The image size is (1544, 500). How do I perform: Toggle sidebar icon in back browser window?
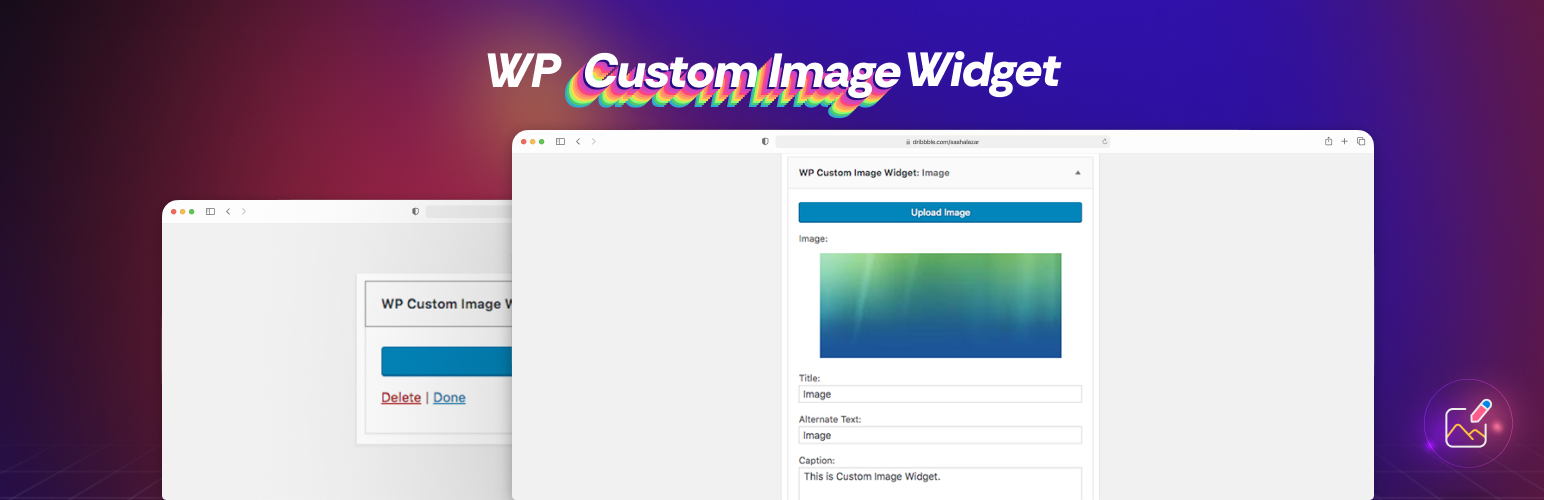pos(210,211)
